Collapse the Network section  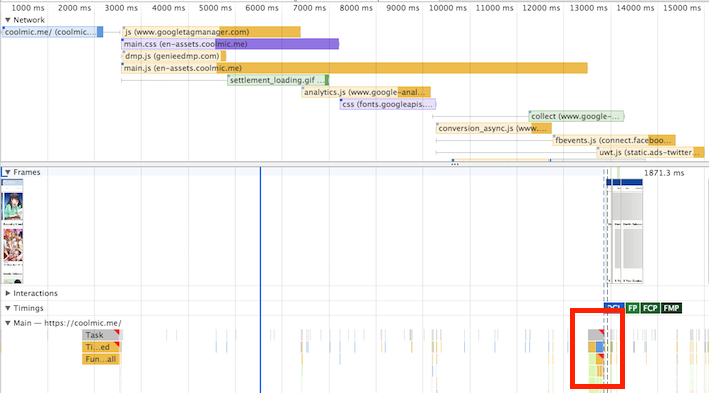8,20
